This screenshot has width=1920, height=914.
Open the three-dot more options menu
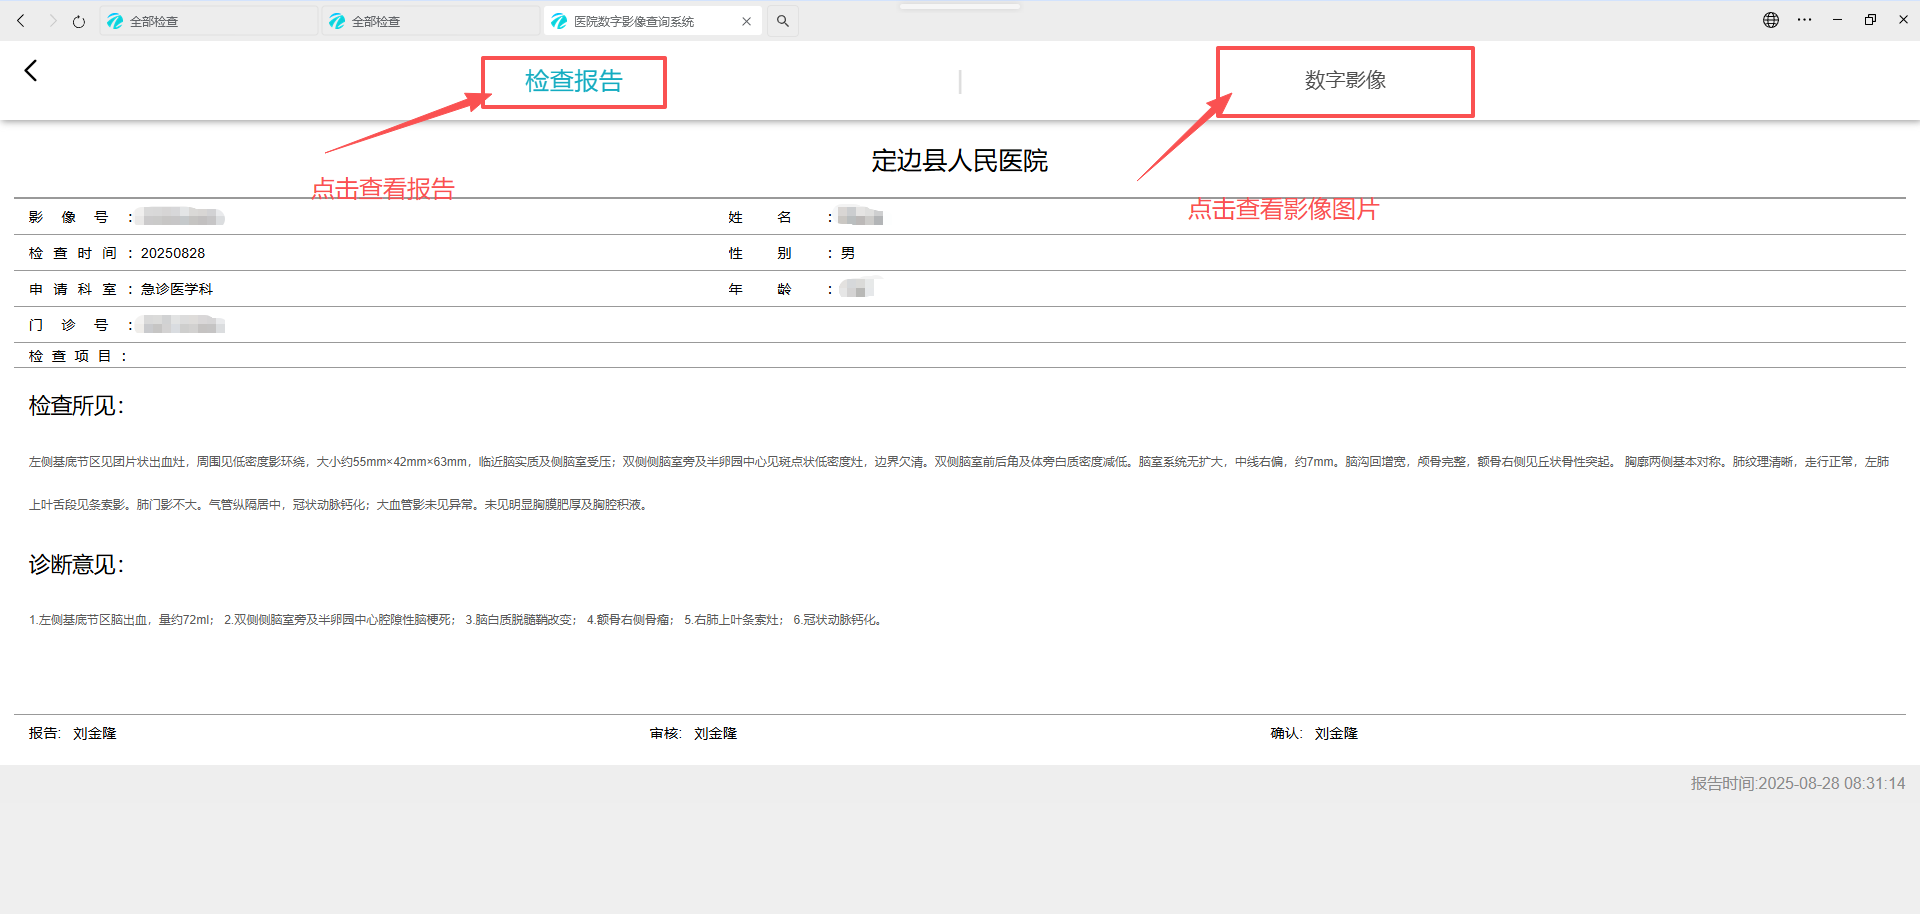(1804, 20)
